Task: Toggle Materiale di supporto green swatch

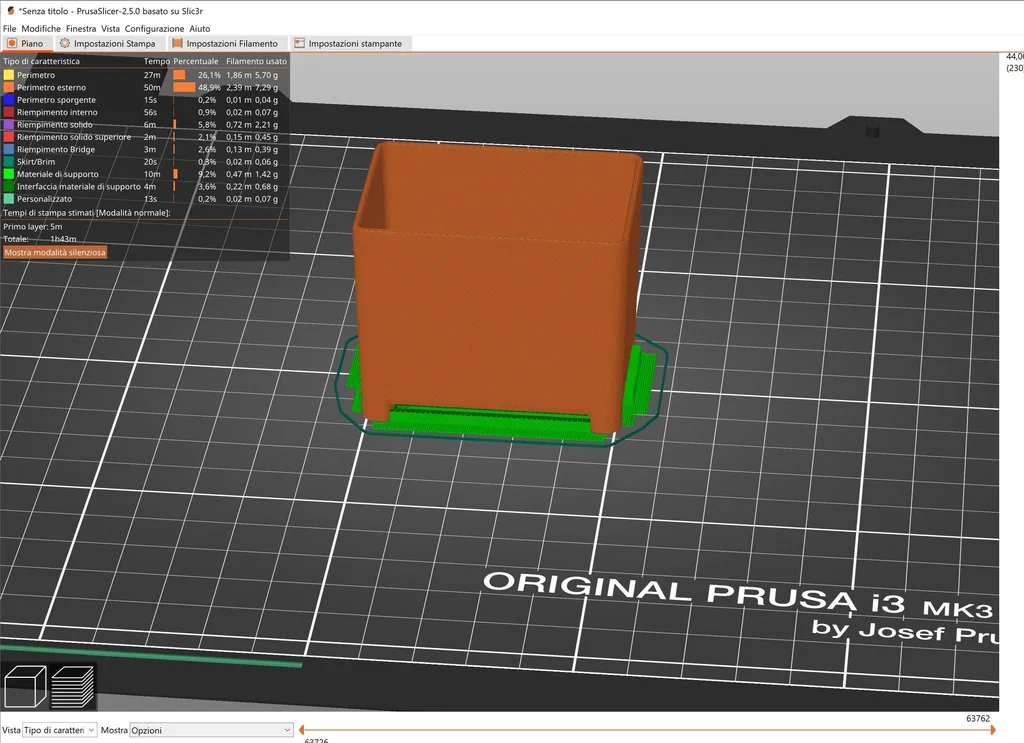Action: point(8,174)
